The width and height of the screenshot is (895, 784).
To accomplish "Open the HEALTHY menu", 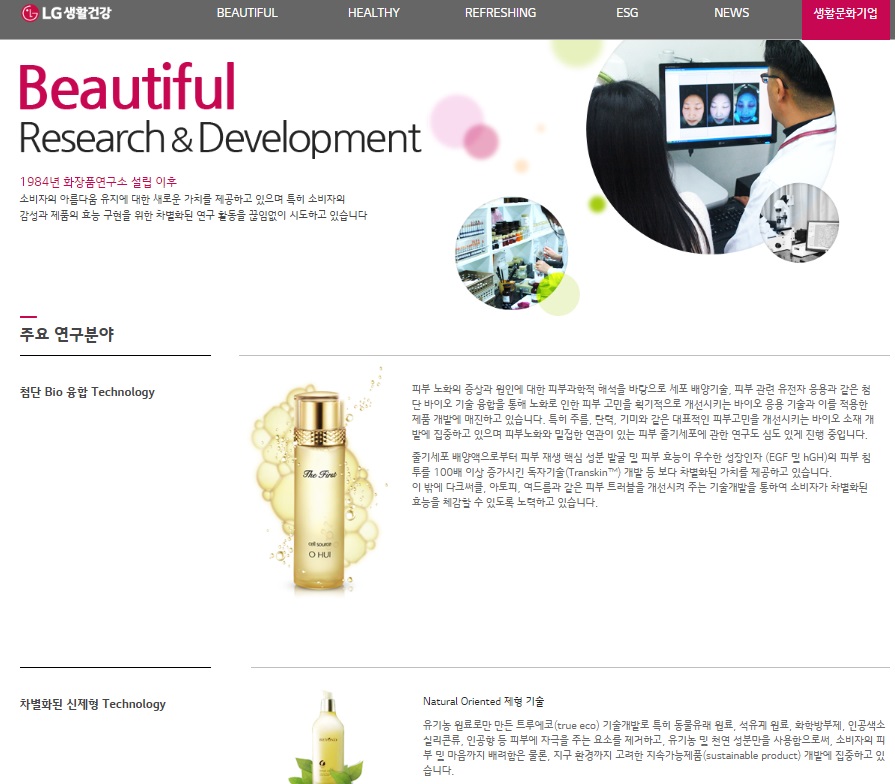I will coord(374,13).
